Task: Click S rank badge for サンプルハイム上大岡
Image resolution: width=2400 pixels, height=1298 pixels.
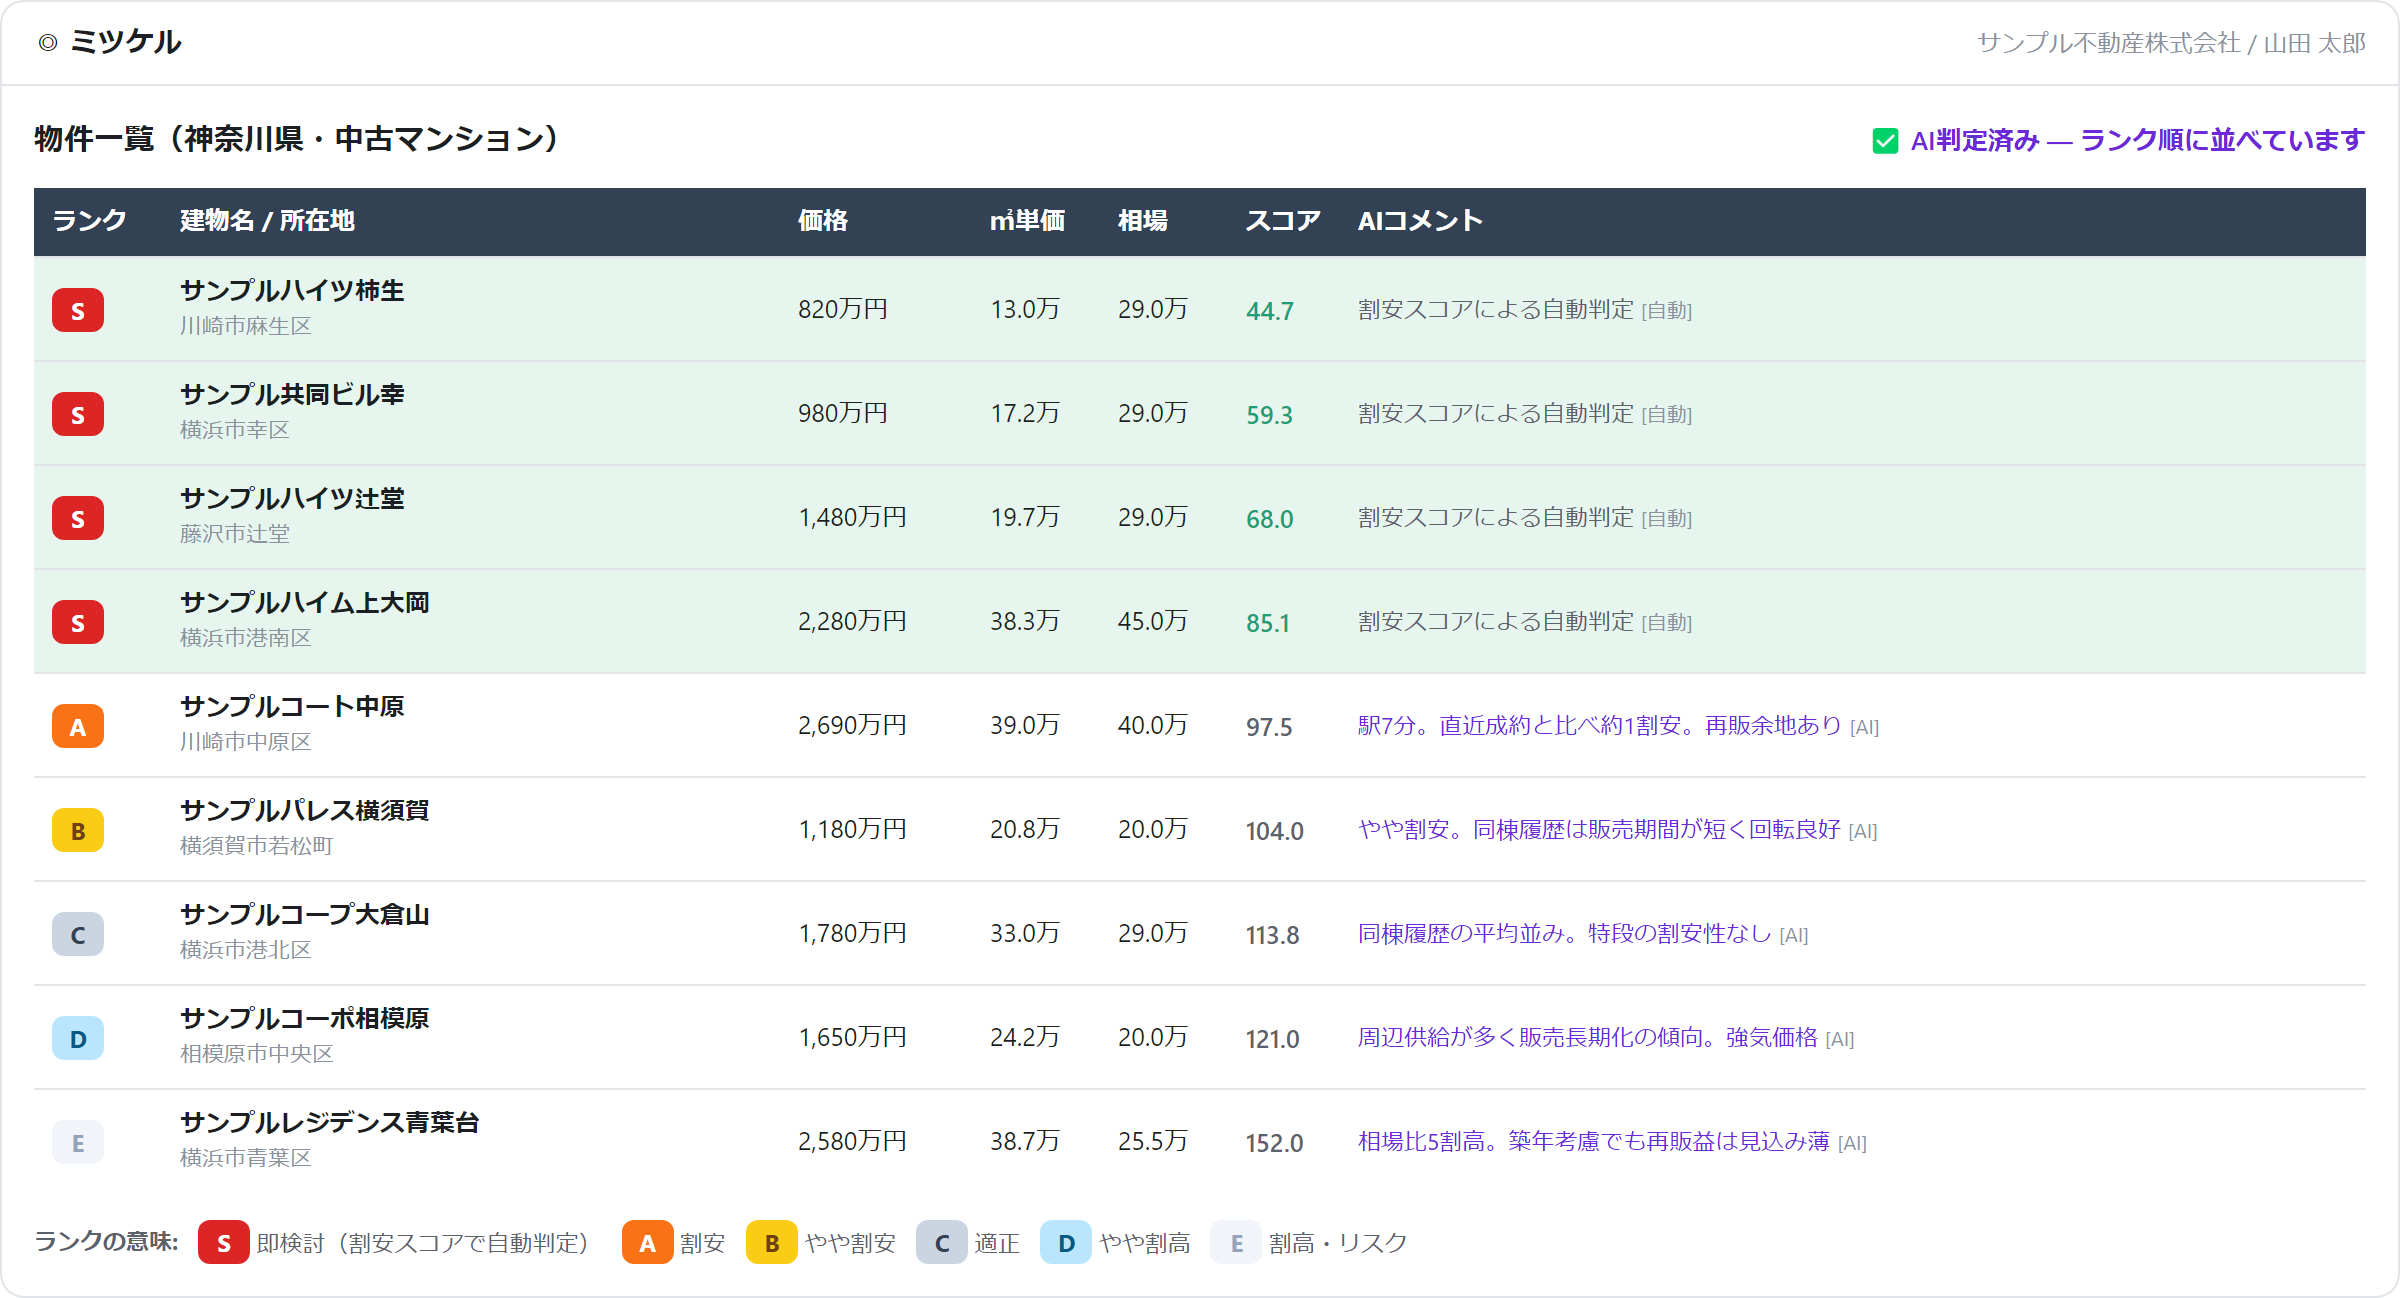Action: point(78,622)
